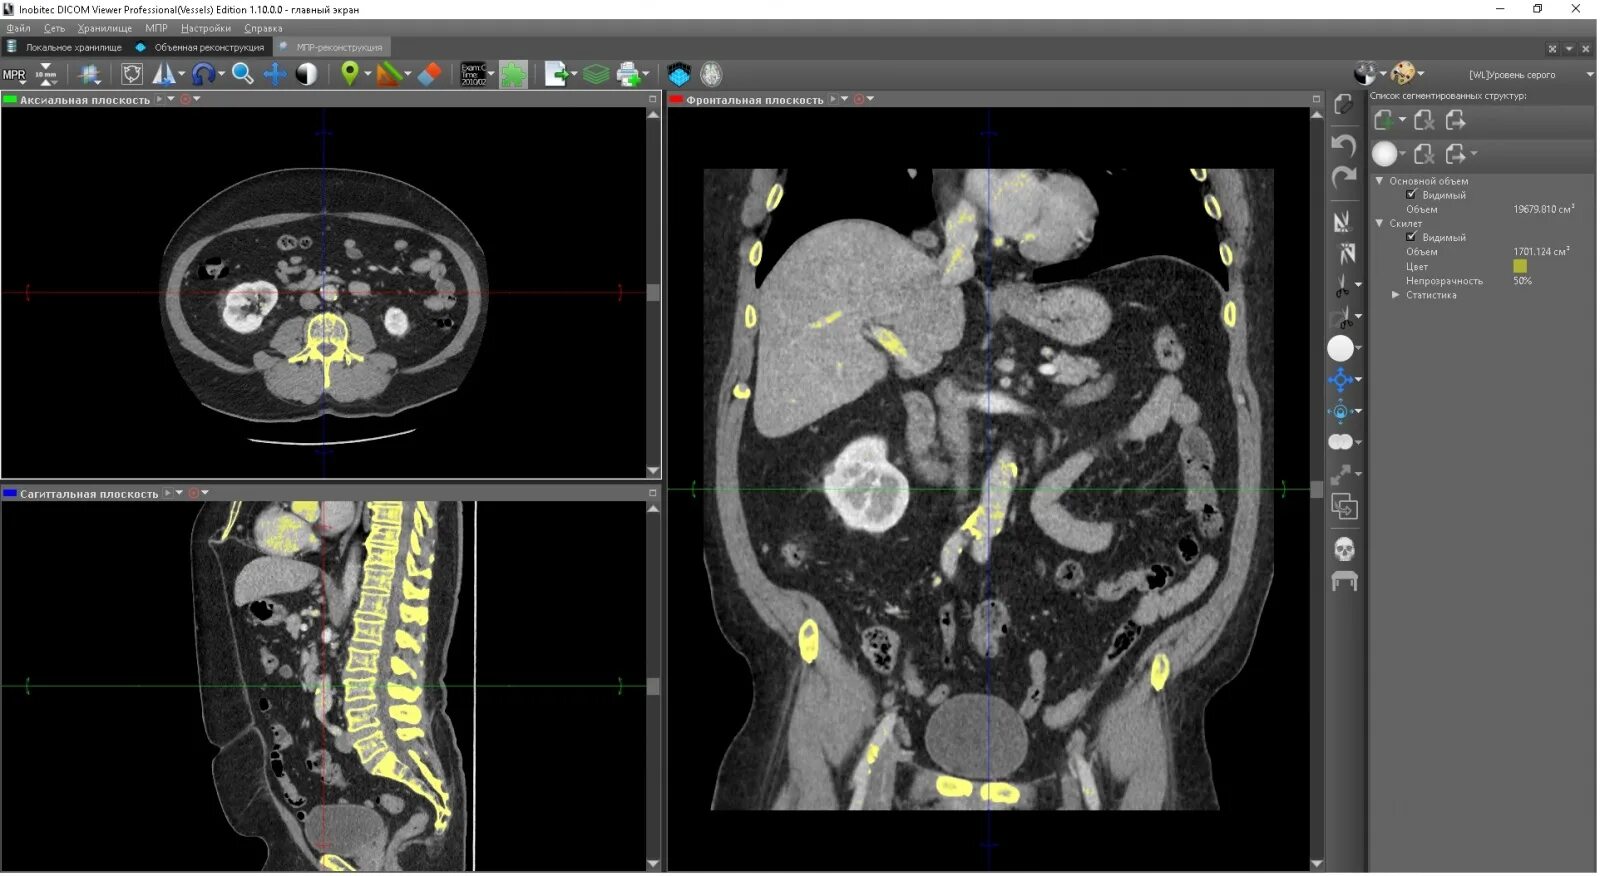This screenshot has width=1600, height=876.
Task: Click the stacked green layers icon
Action: pos(596,74)
